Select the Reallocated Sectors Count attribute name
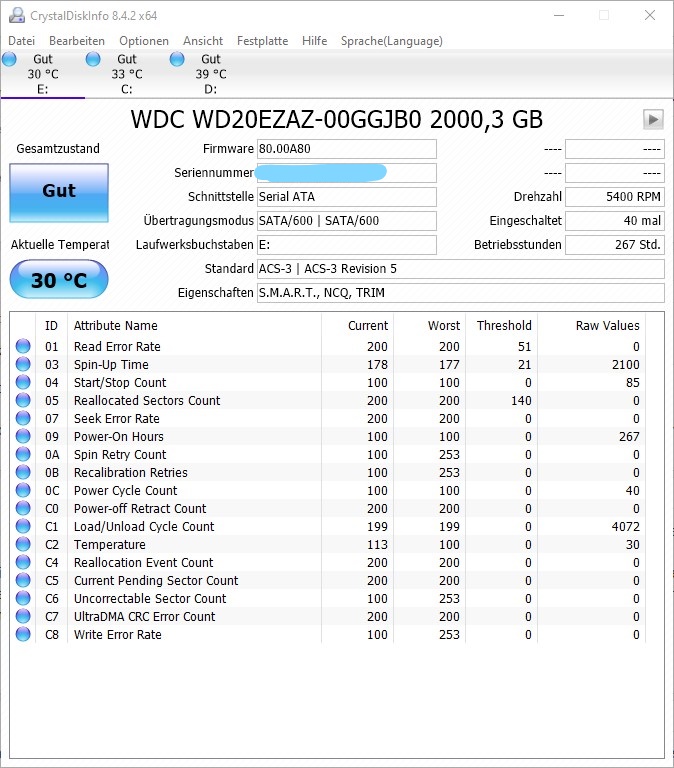Image resolution: width=674 pixels, height=768 pixels. 147,401
